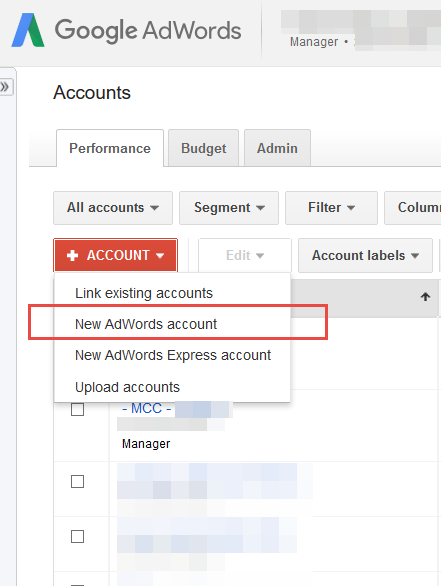Open the All accounts dropdown

113,208
